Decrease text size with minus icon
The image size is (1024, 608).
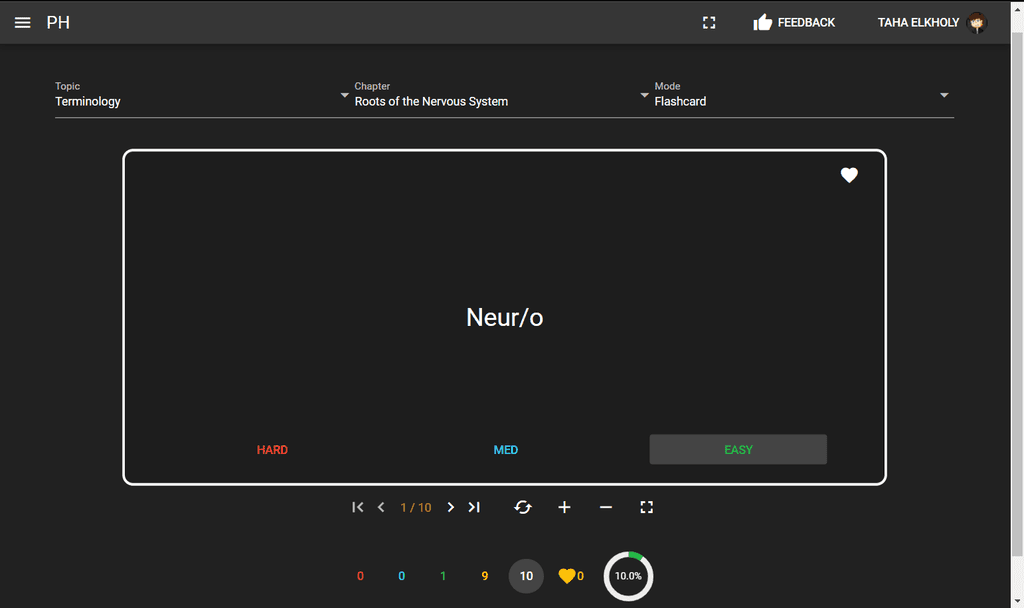click(x=606, y=507)
